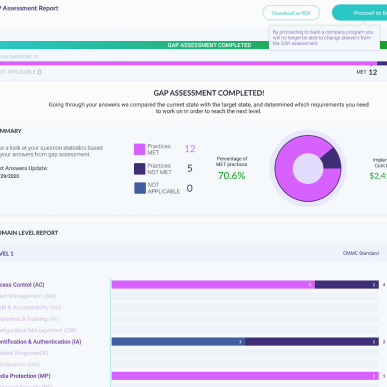Click the blue NOT APPLICABLE legend swatch

(x=140, y=188)
